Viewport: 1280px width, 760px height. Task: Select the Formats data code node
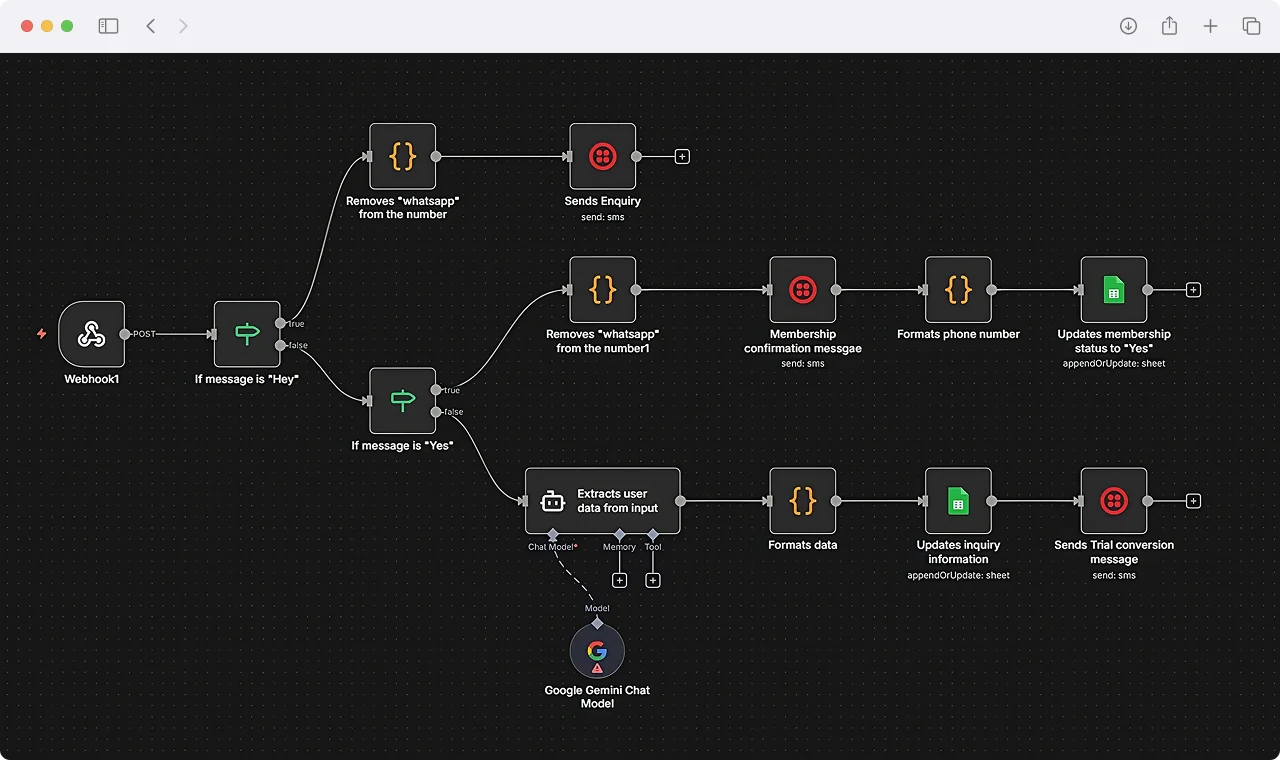(x=803, y=501)
